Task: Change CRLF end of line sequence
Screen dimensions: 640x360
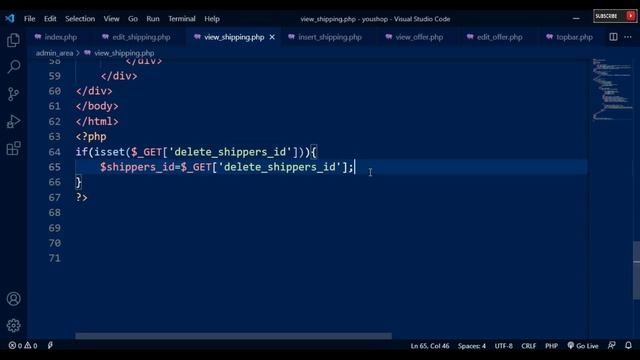Action: [529, 346]
